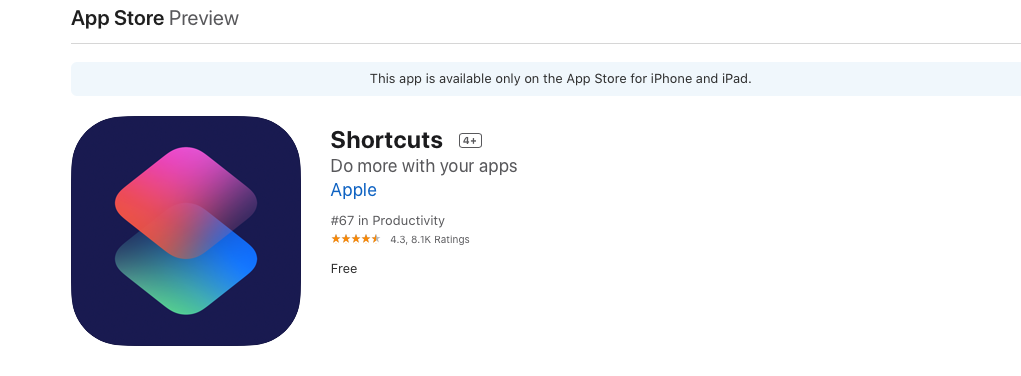Open the App Store header link
This screenshot has width=1021, height=376.
click(x=117, y=18)
